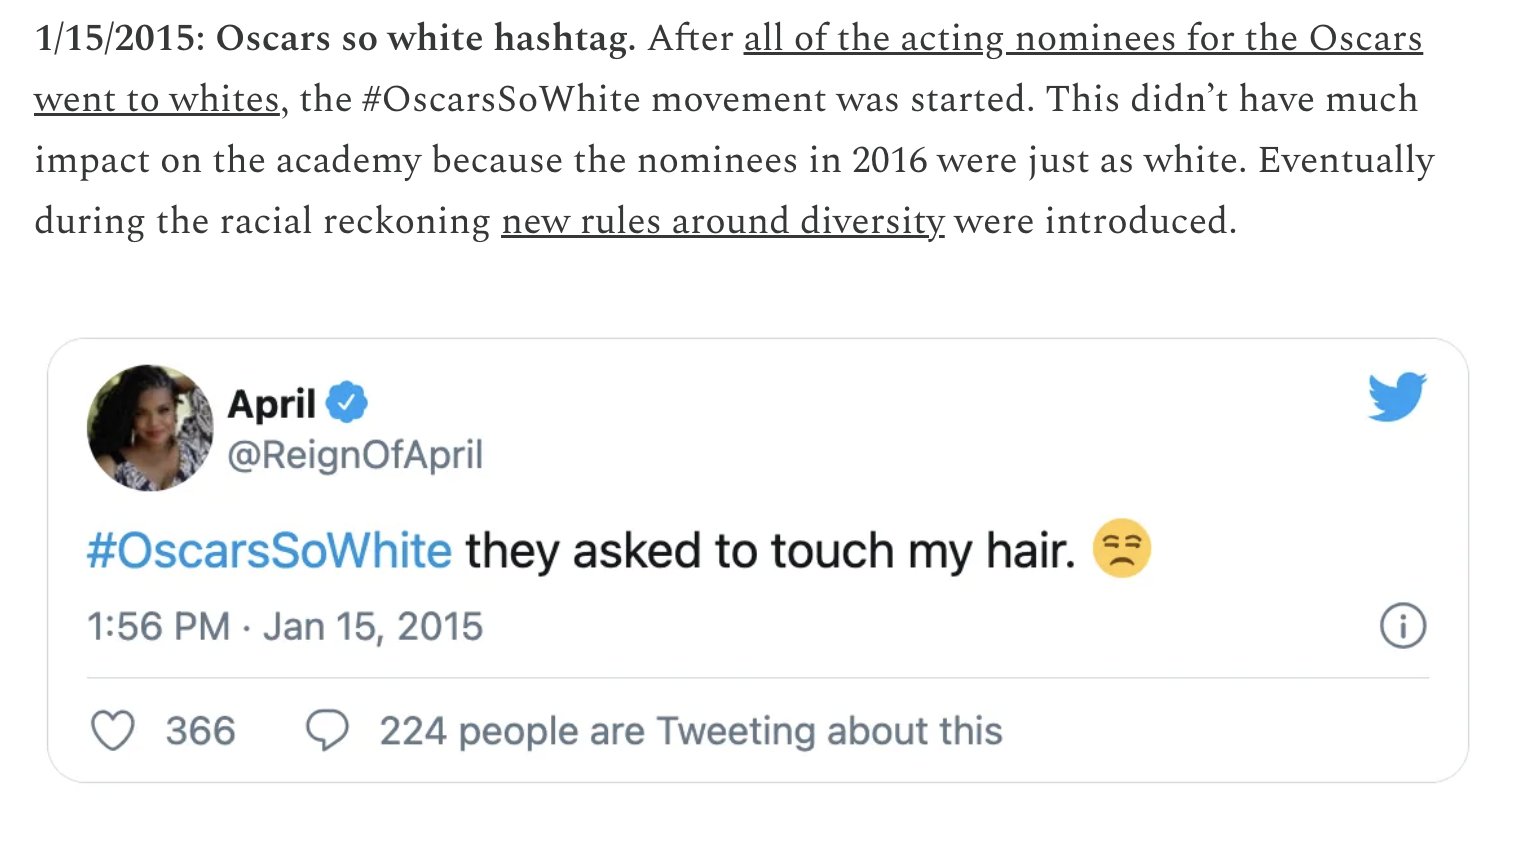Open the 1:56 PM Jan 15, 2015 timestamp

pyautogui.click(x=285, y=627)
